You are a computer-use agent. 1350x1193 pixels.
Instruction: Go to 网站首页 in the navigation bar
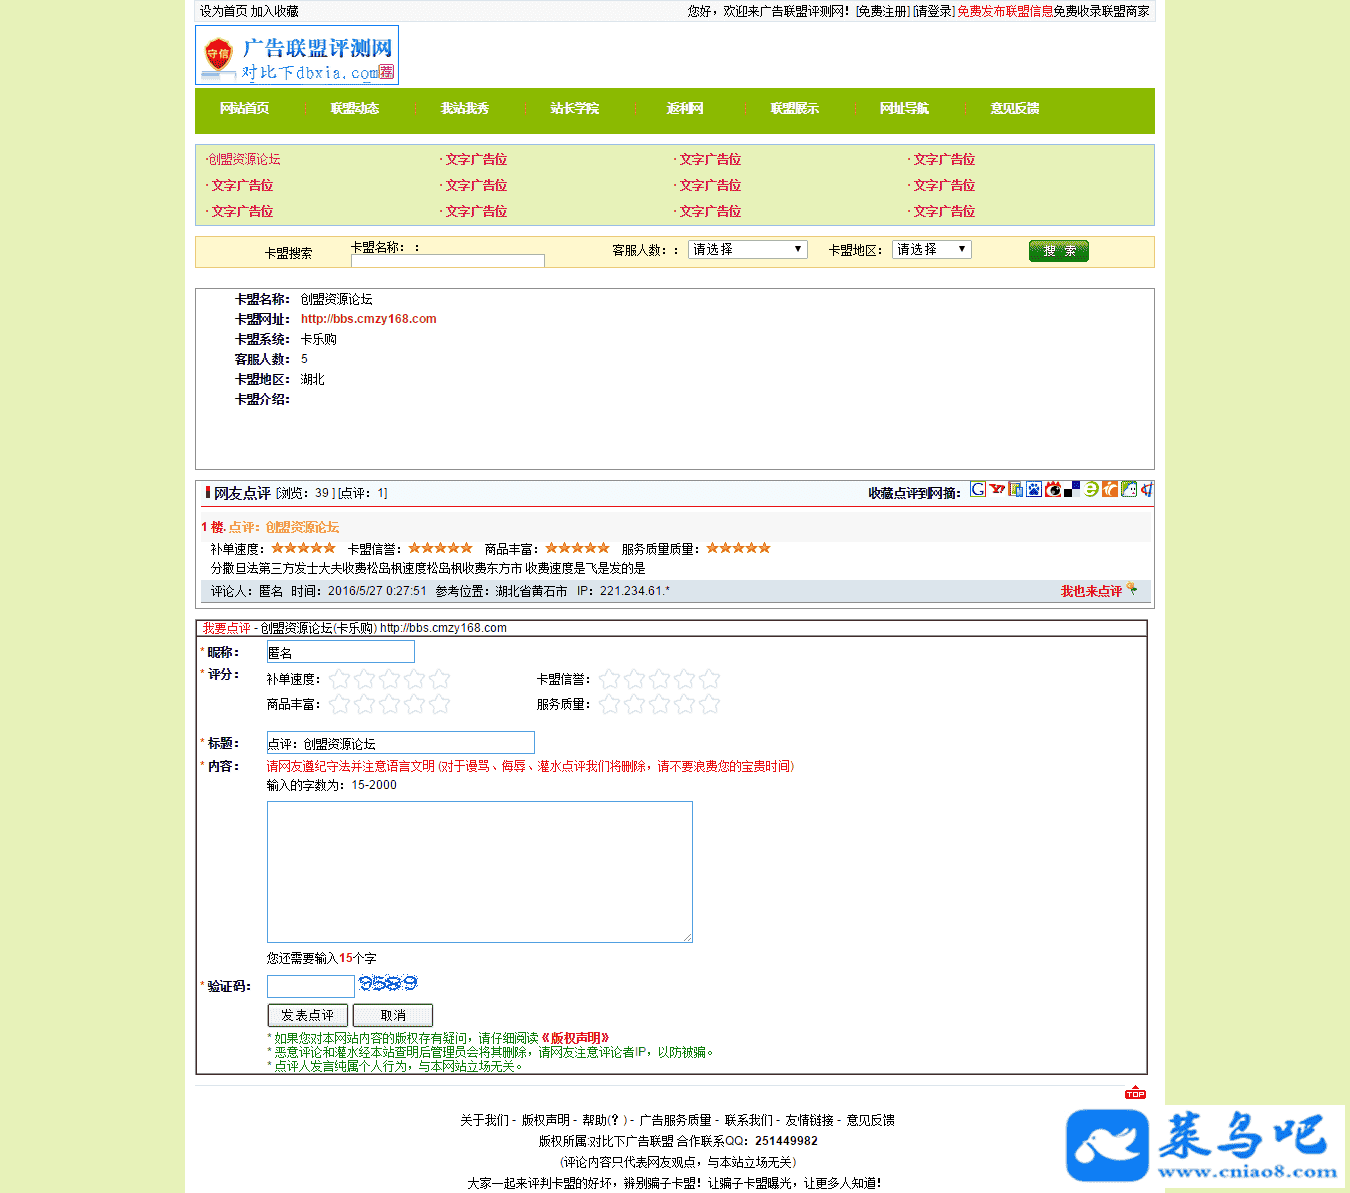point(245,108)
